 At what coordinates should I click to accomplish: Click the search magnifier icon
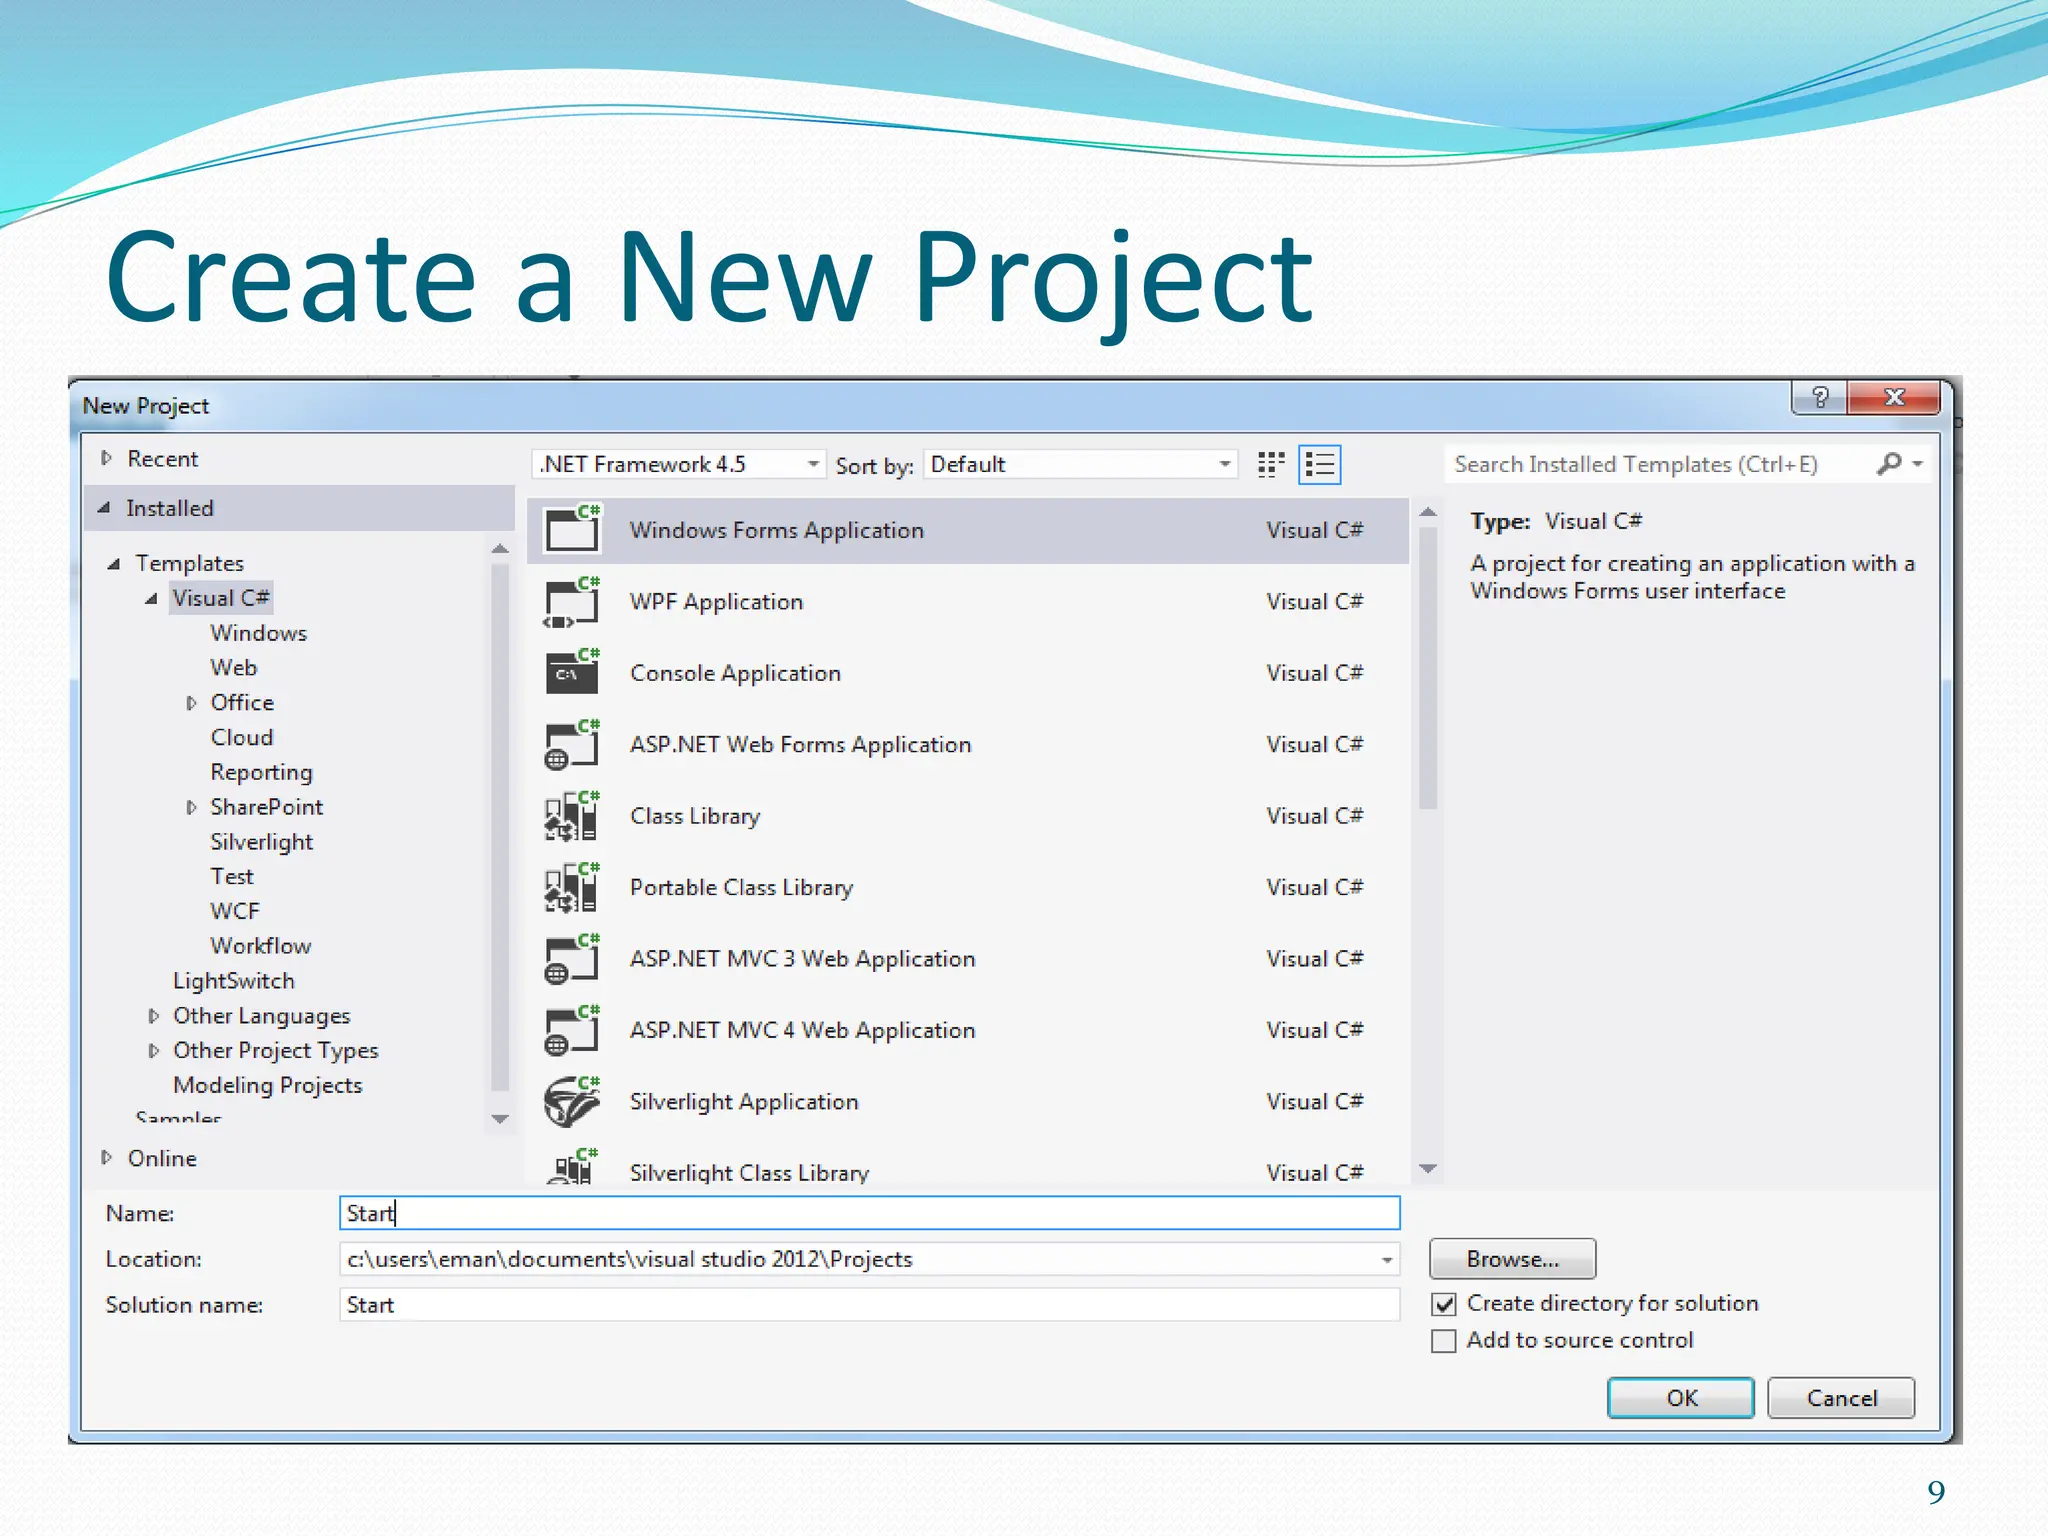(x=1889, y=463)
